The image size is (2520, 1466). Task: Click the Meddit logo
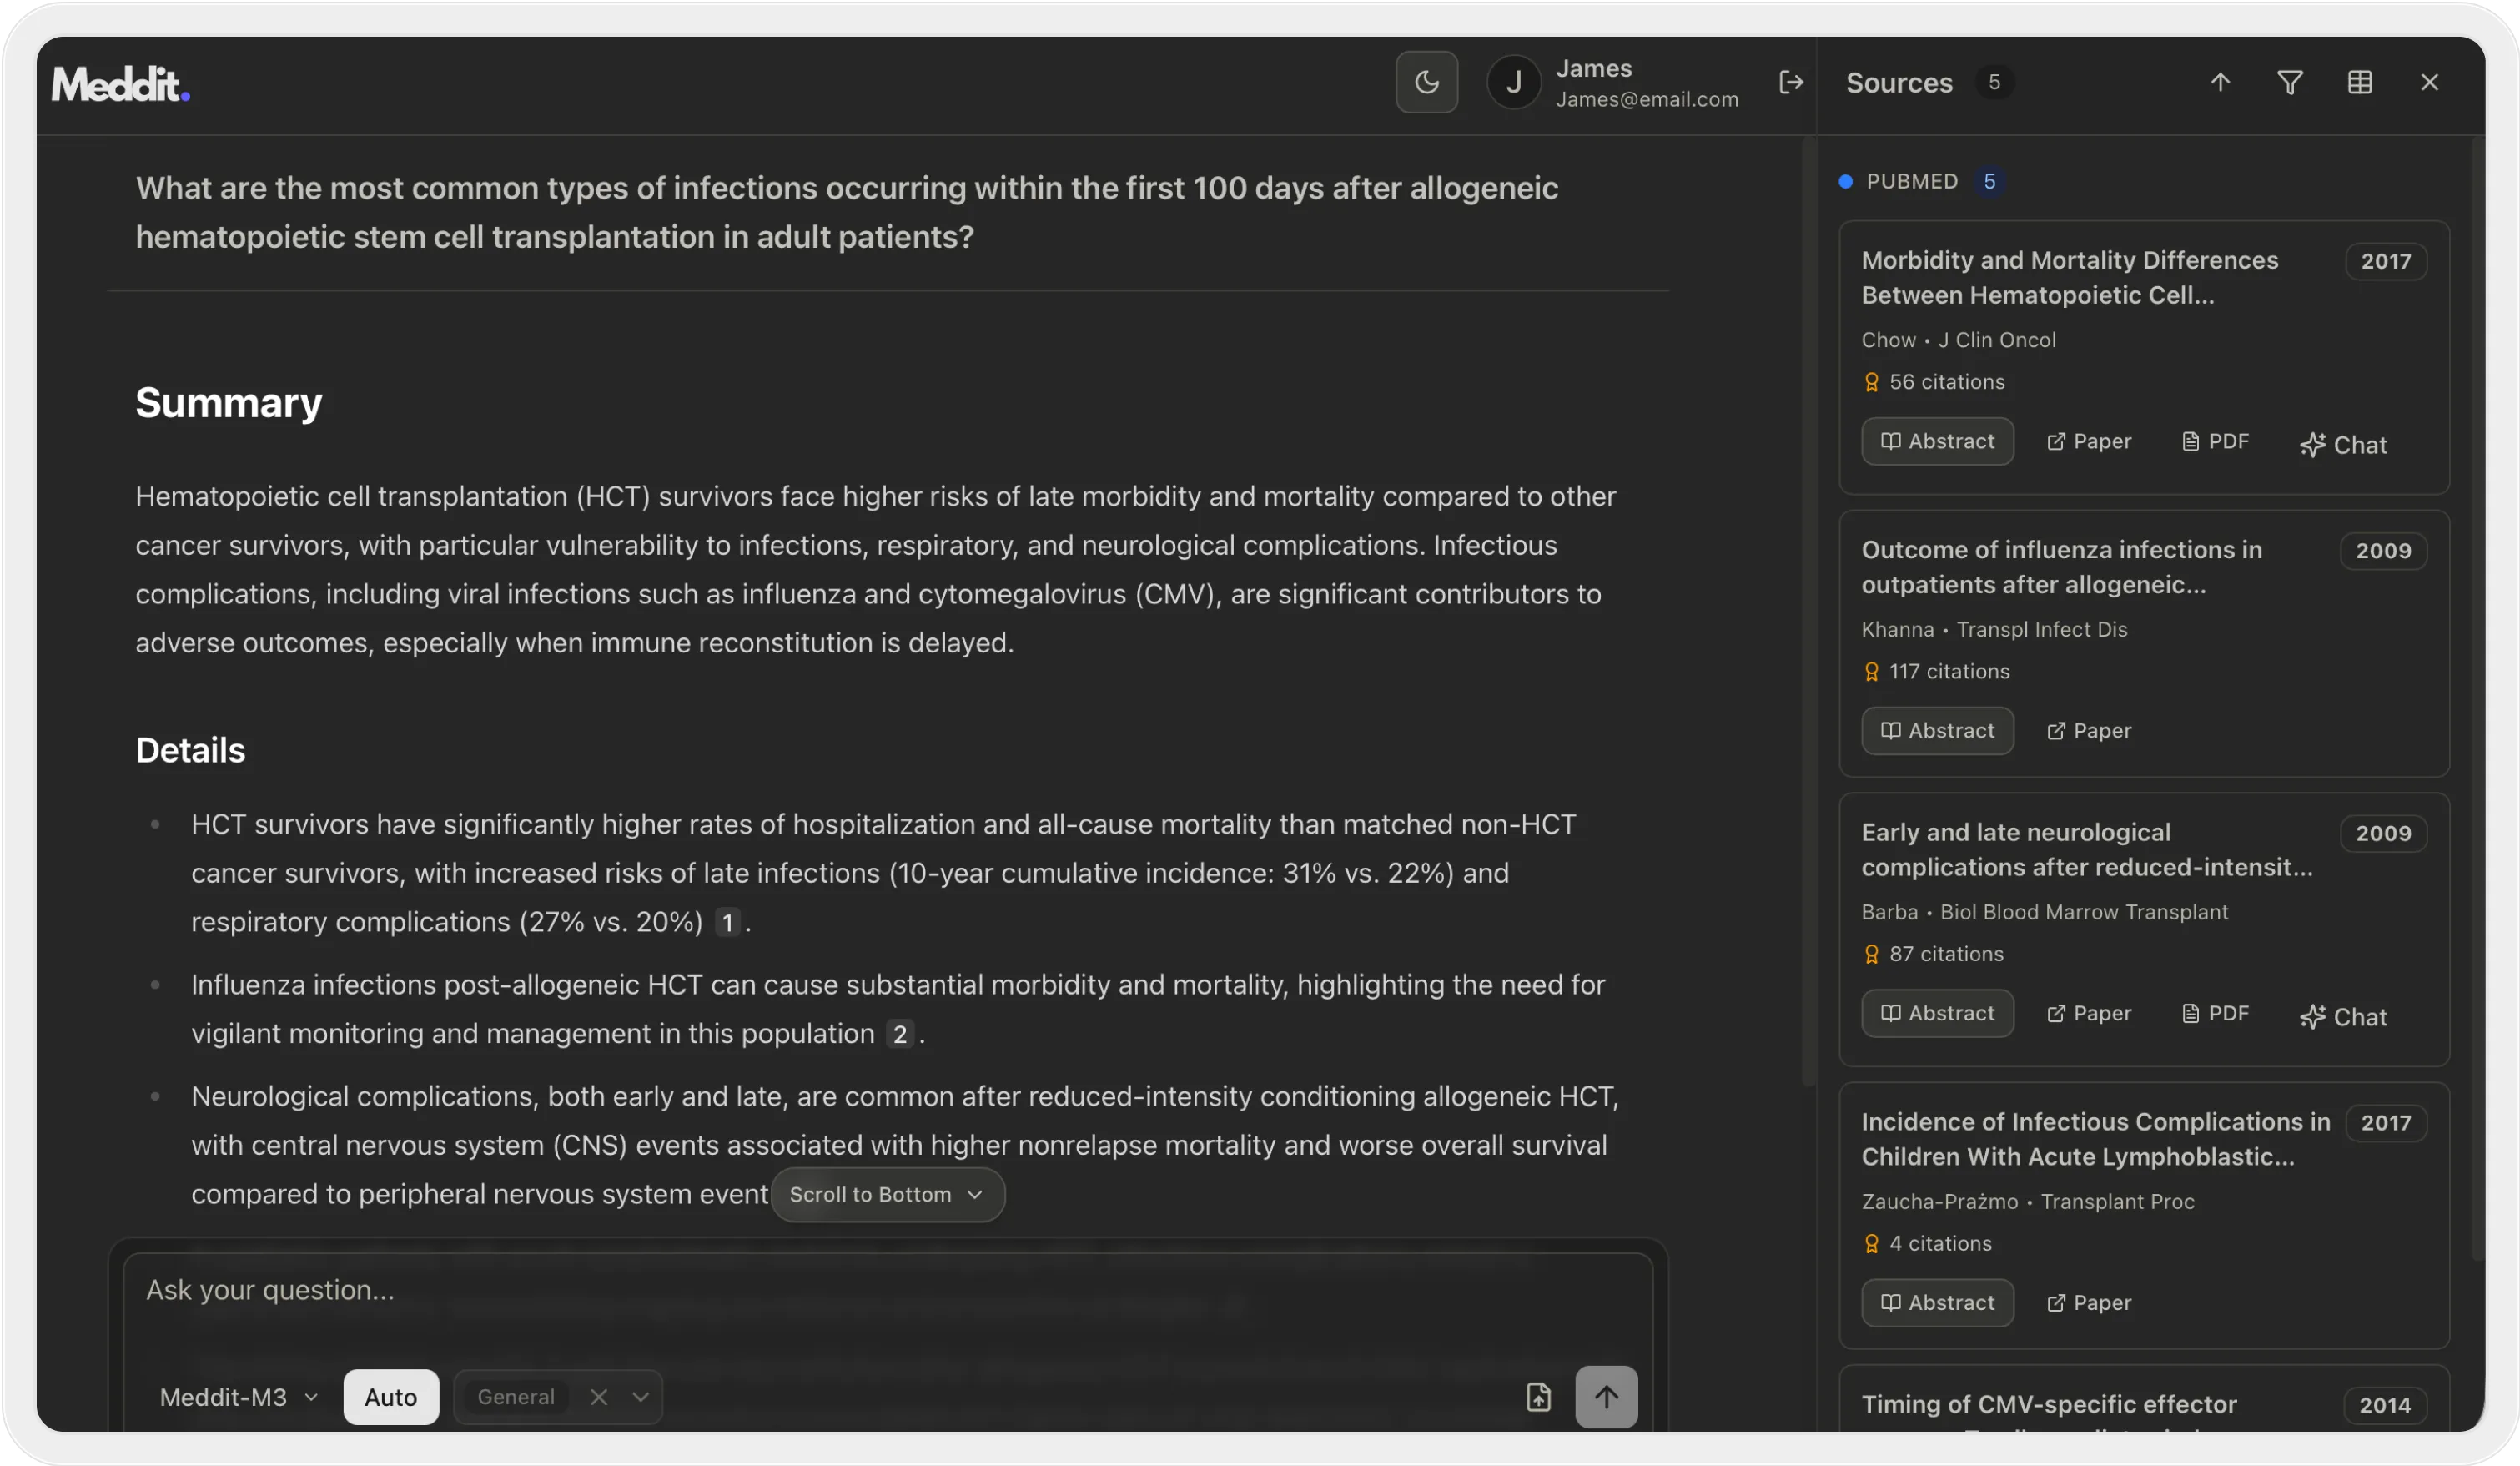pyautogui.click(x=121, y=84)
